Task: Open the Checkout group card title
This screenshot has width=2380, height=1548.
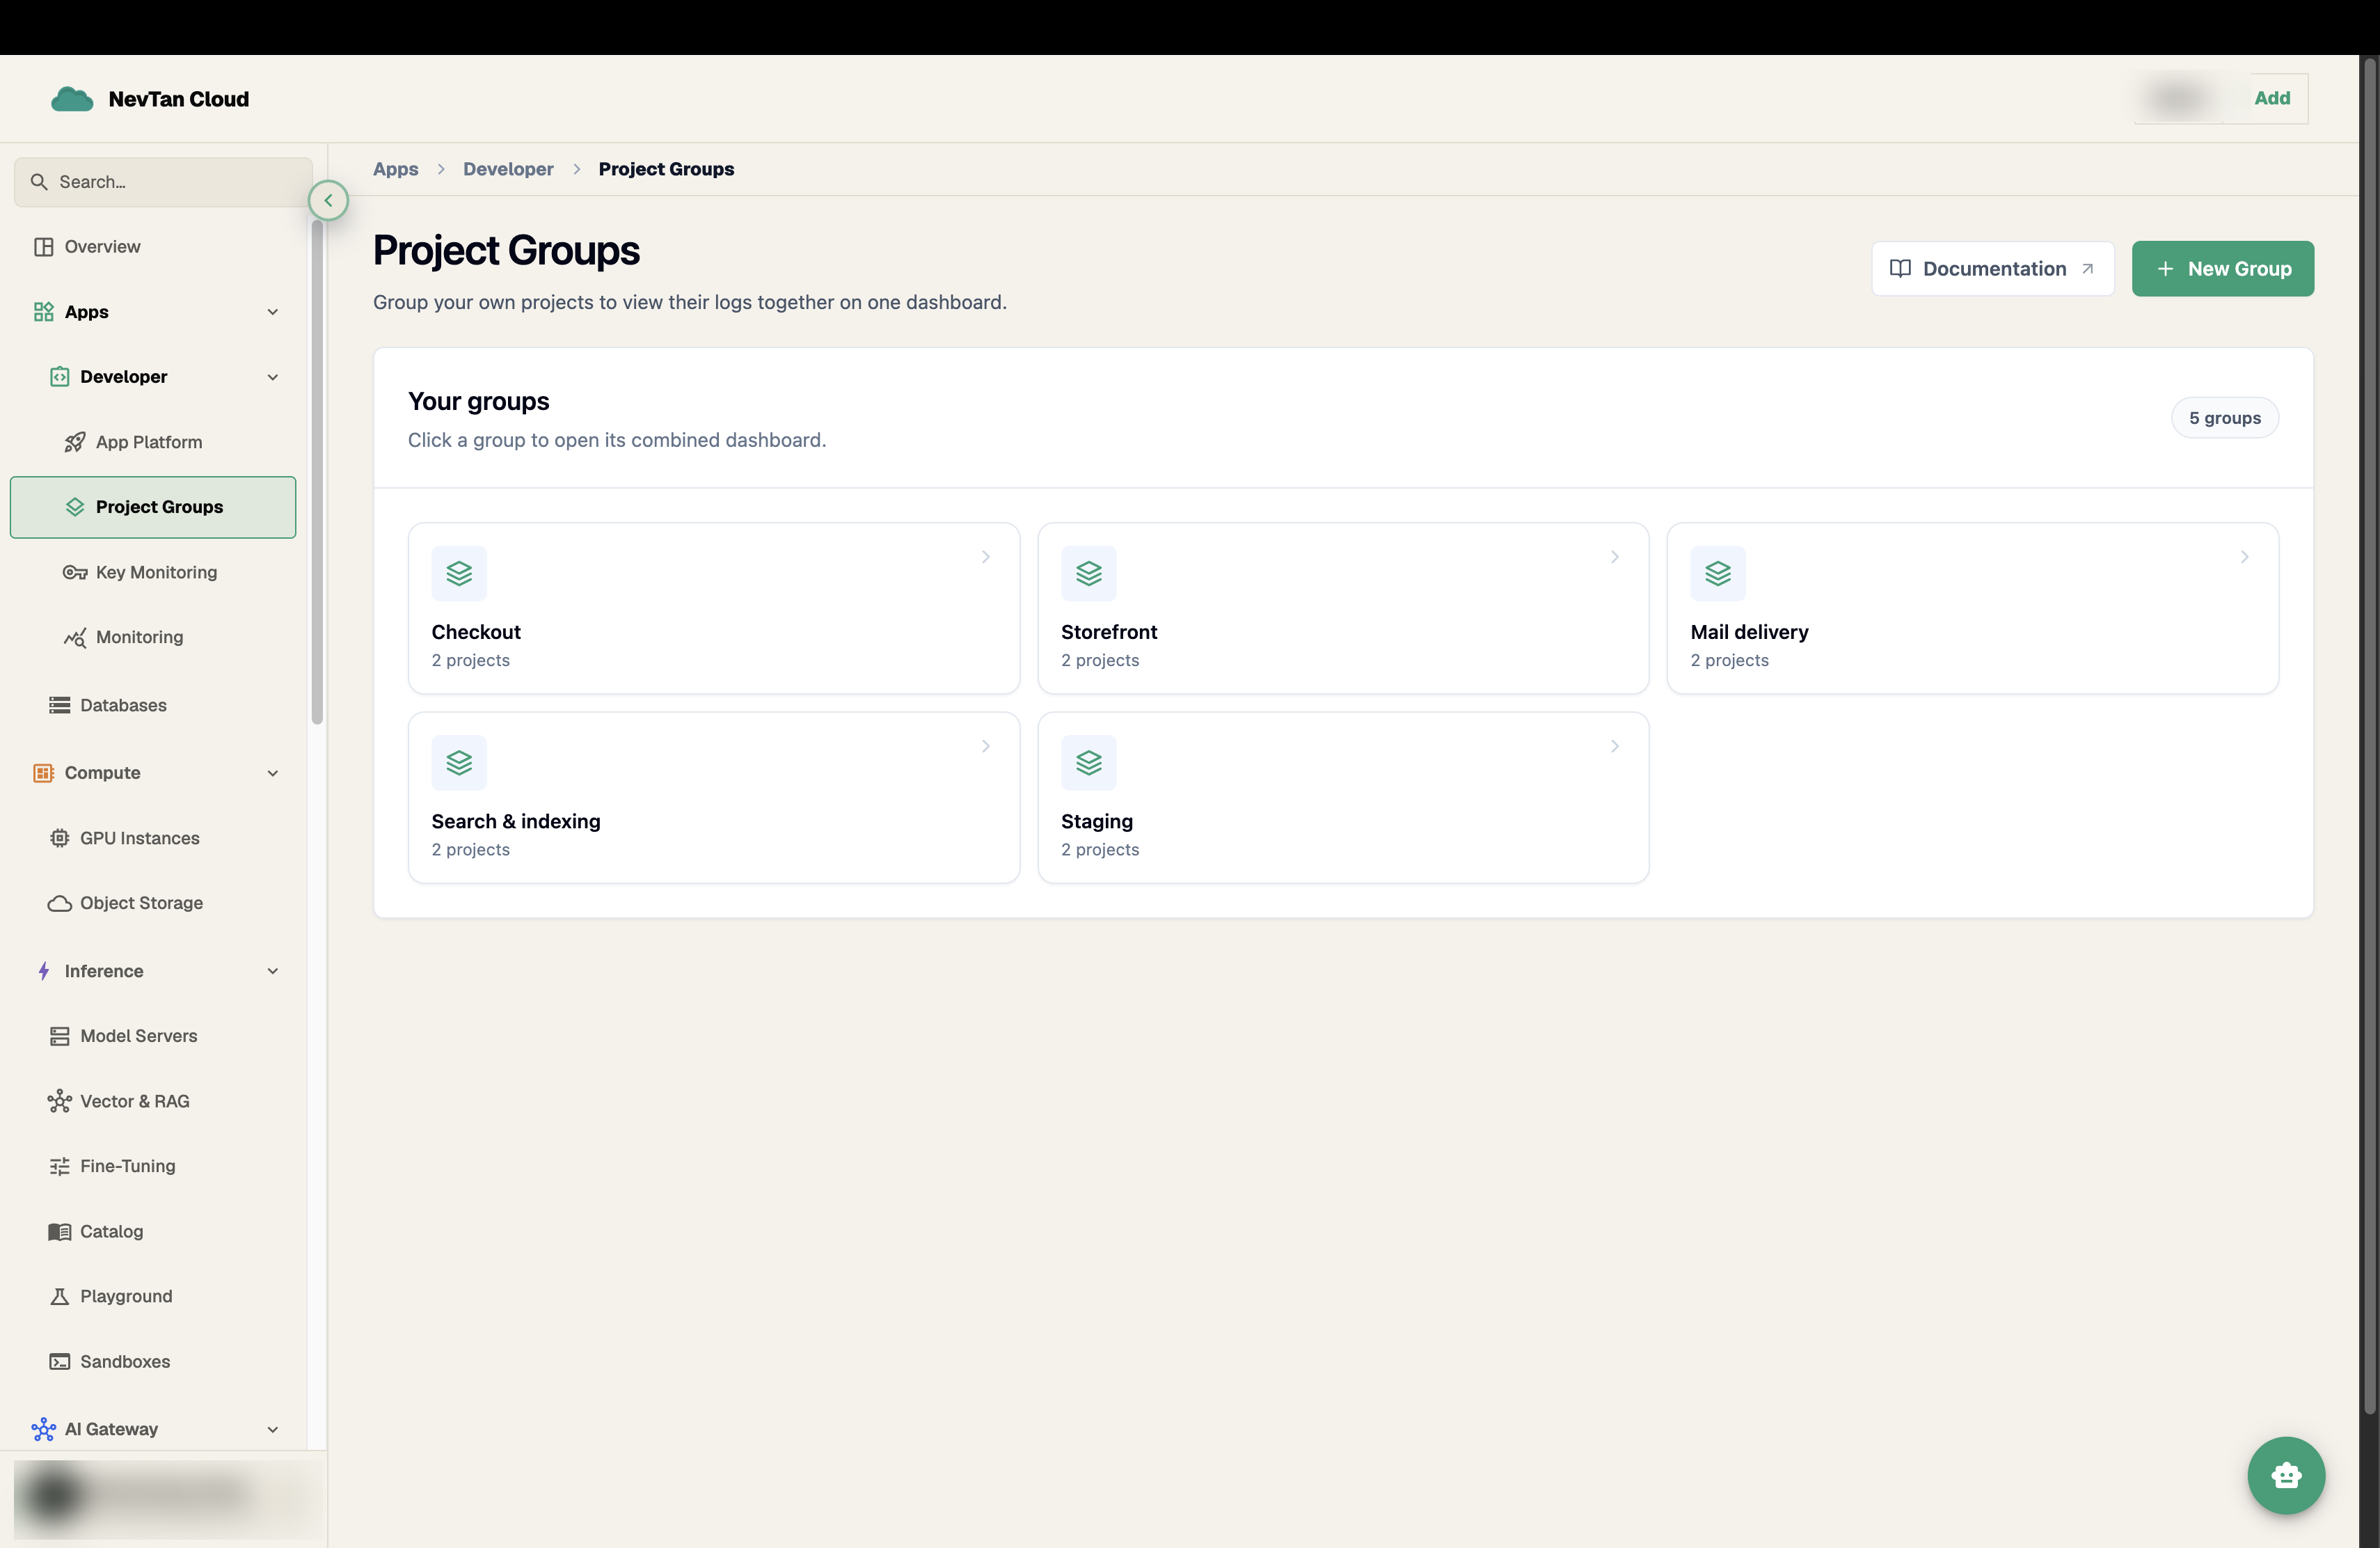Action: pyautogui.click(x=476, y=632)
